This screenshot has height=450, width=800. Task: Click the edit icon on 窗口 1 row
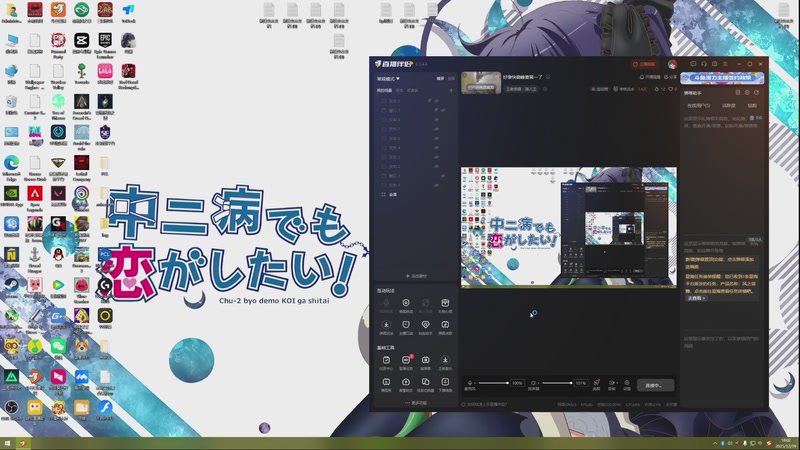pos(436,110)
